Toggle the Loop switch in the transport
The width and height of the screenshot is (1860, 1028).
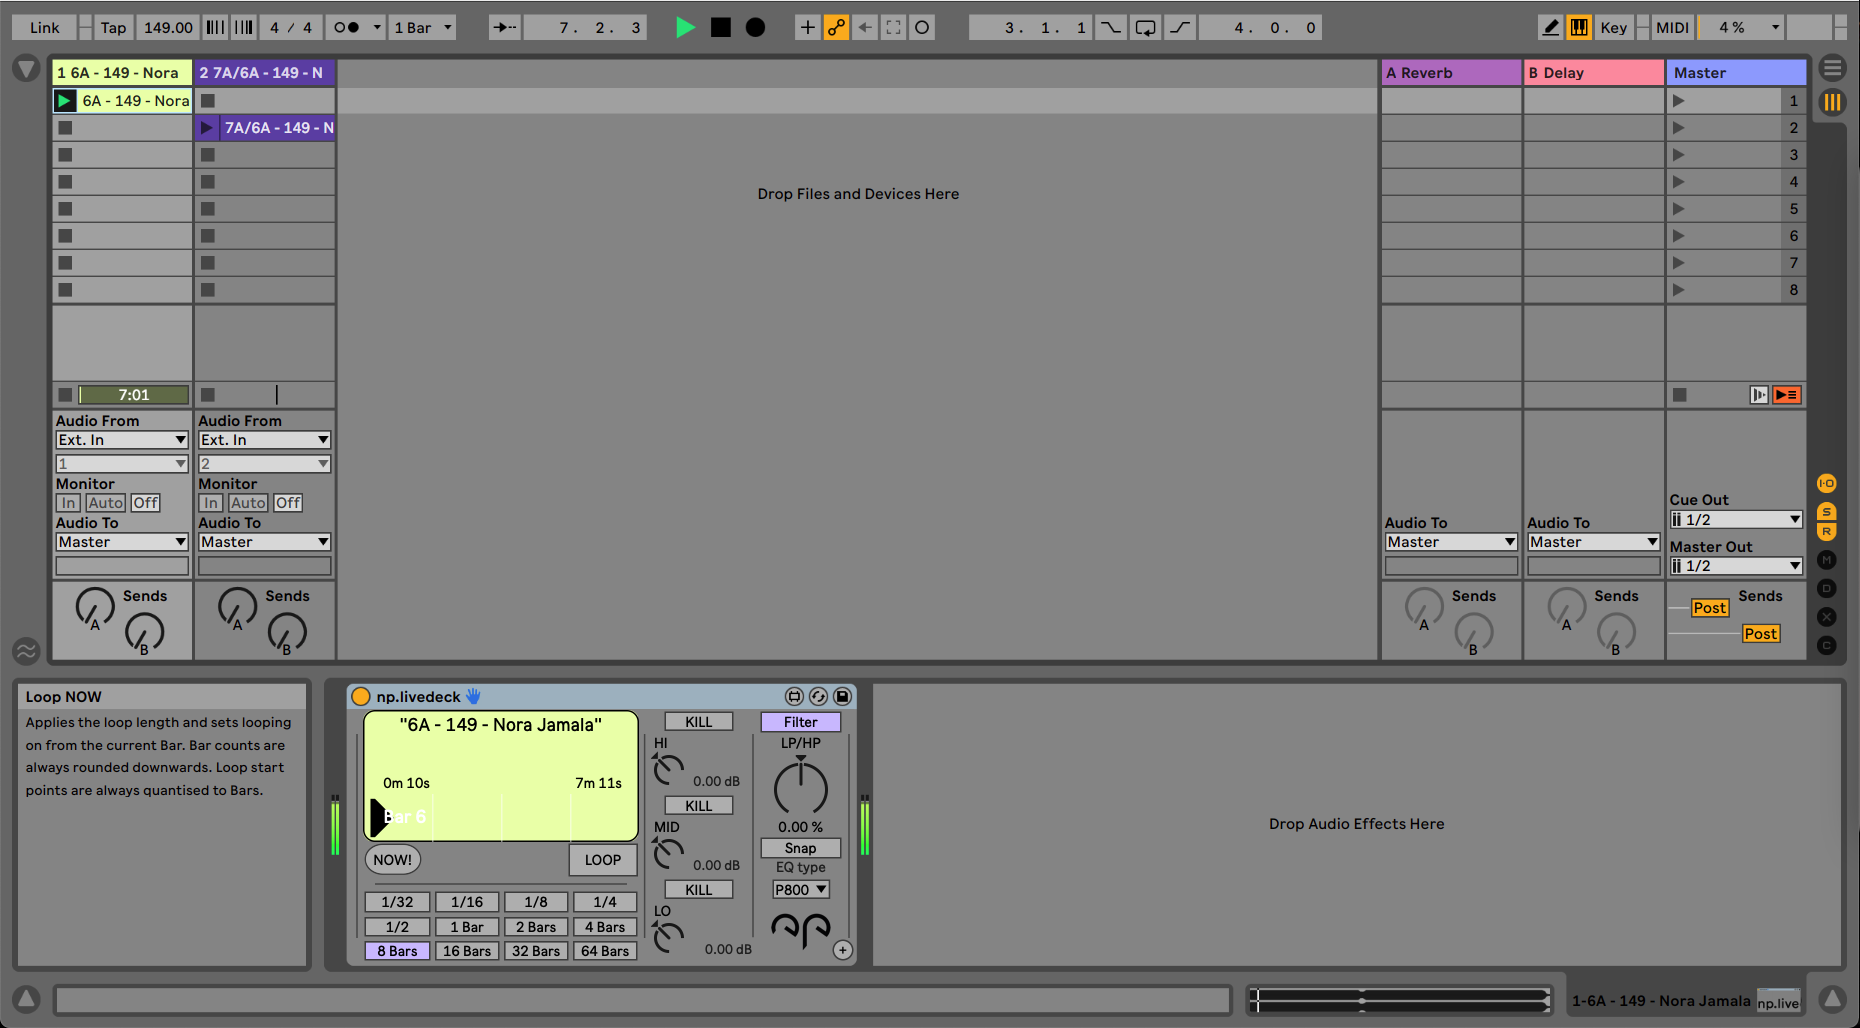click(1145, 27)
